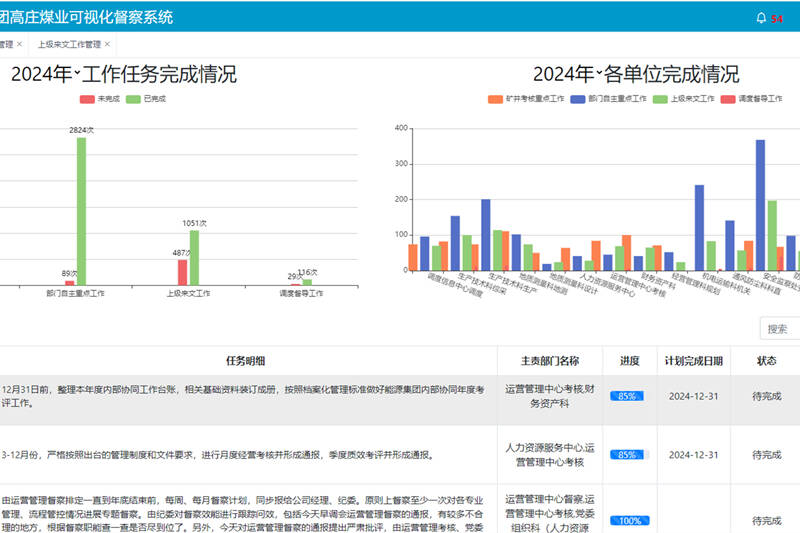Viewport: 800px width, 533px height.
Task: Close the partially visible 管理 tab
Action: 19,44
